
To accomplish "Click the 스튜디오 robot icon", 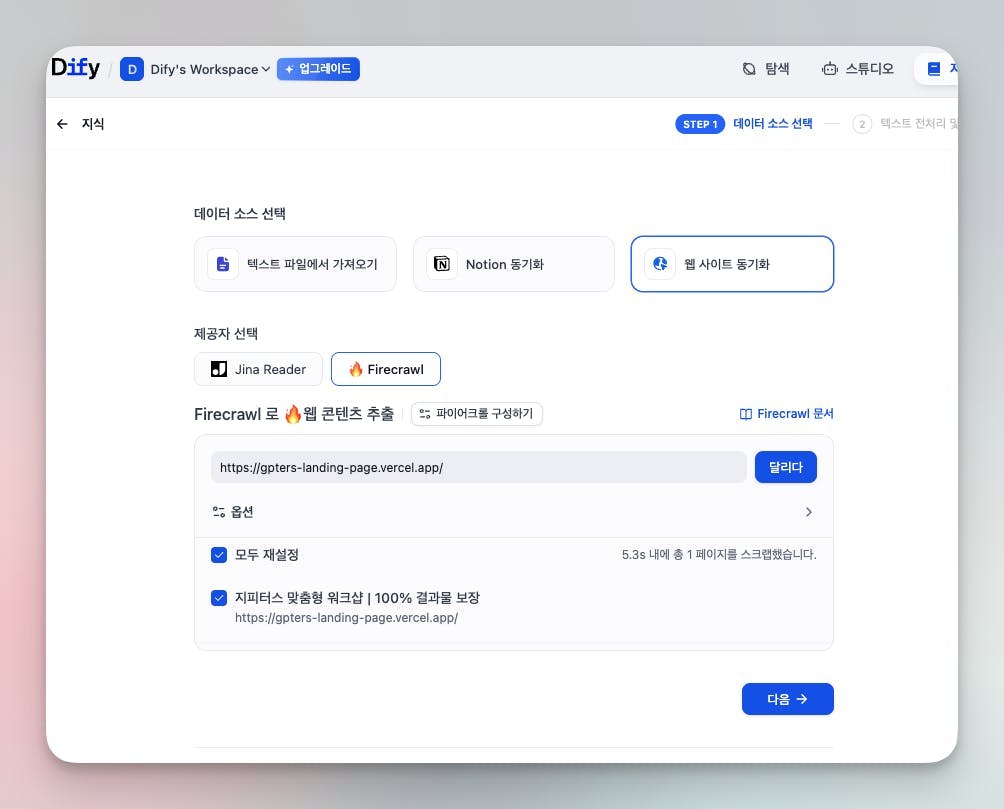I will point(830,69).
